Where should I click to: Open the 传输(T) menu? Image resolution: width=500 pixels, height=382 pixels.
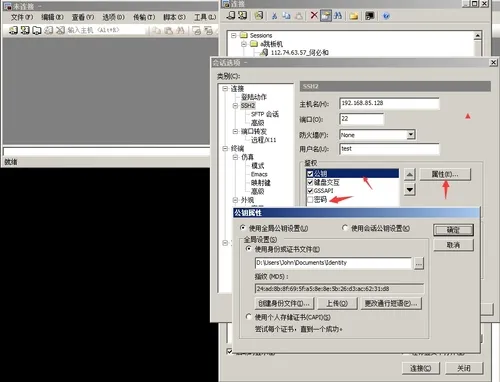(144, 17)
